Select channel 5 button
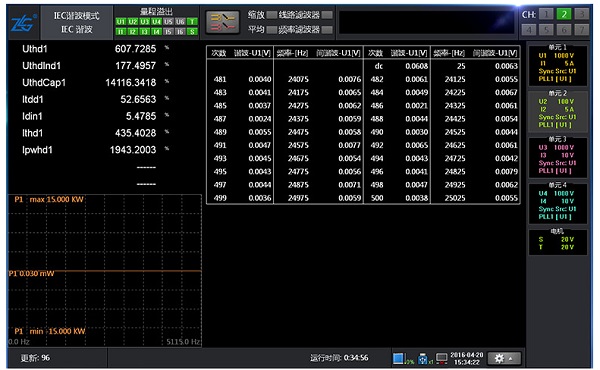Viewport: 600px width, 370px height. [x=546, y=29]
